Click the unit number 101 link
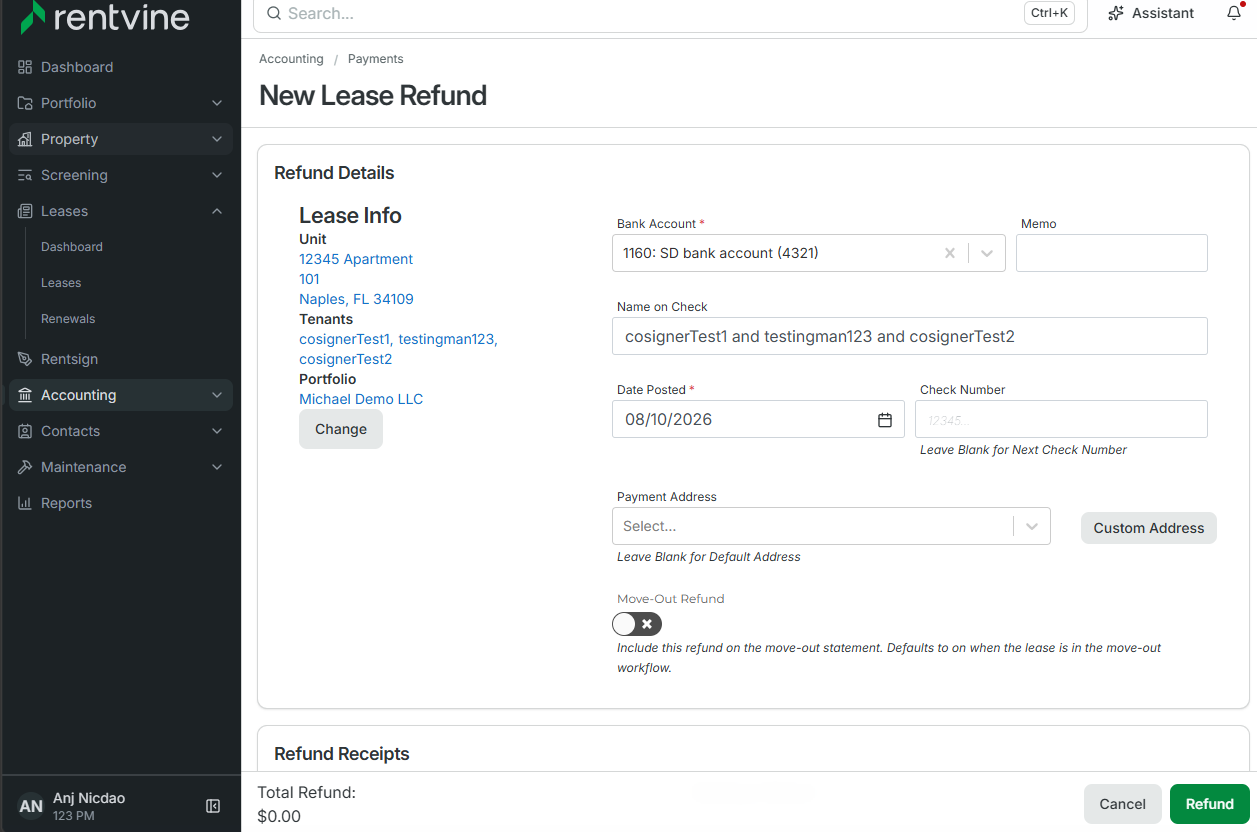The image size is (1257, 832). pyautogui.click(x=309, y=279)
